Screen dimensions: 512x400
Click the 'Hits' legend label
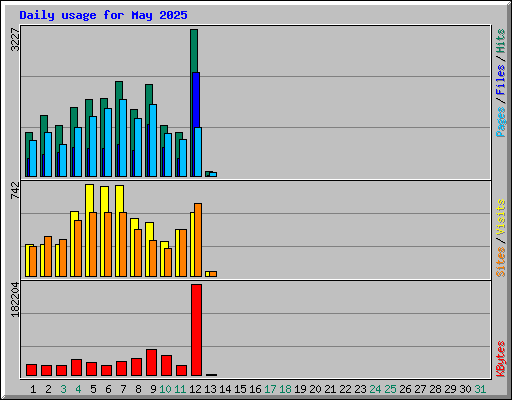coord(501,41)
